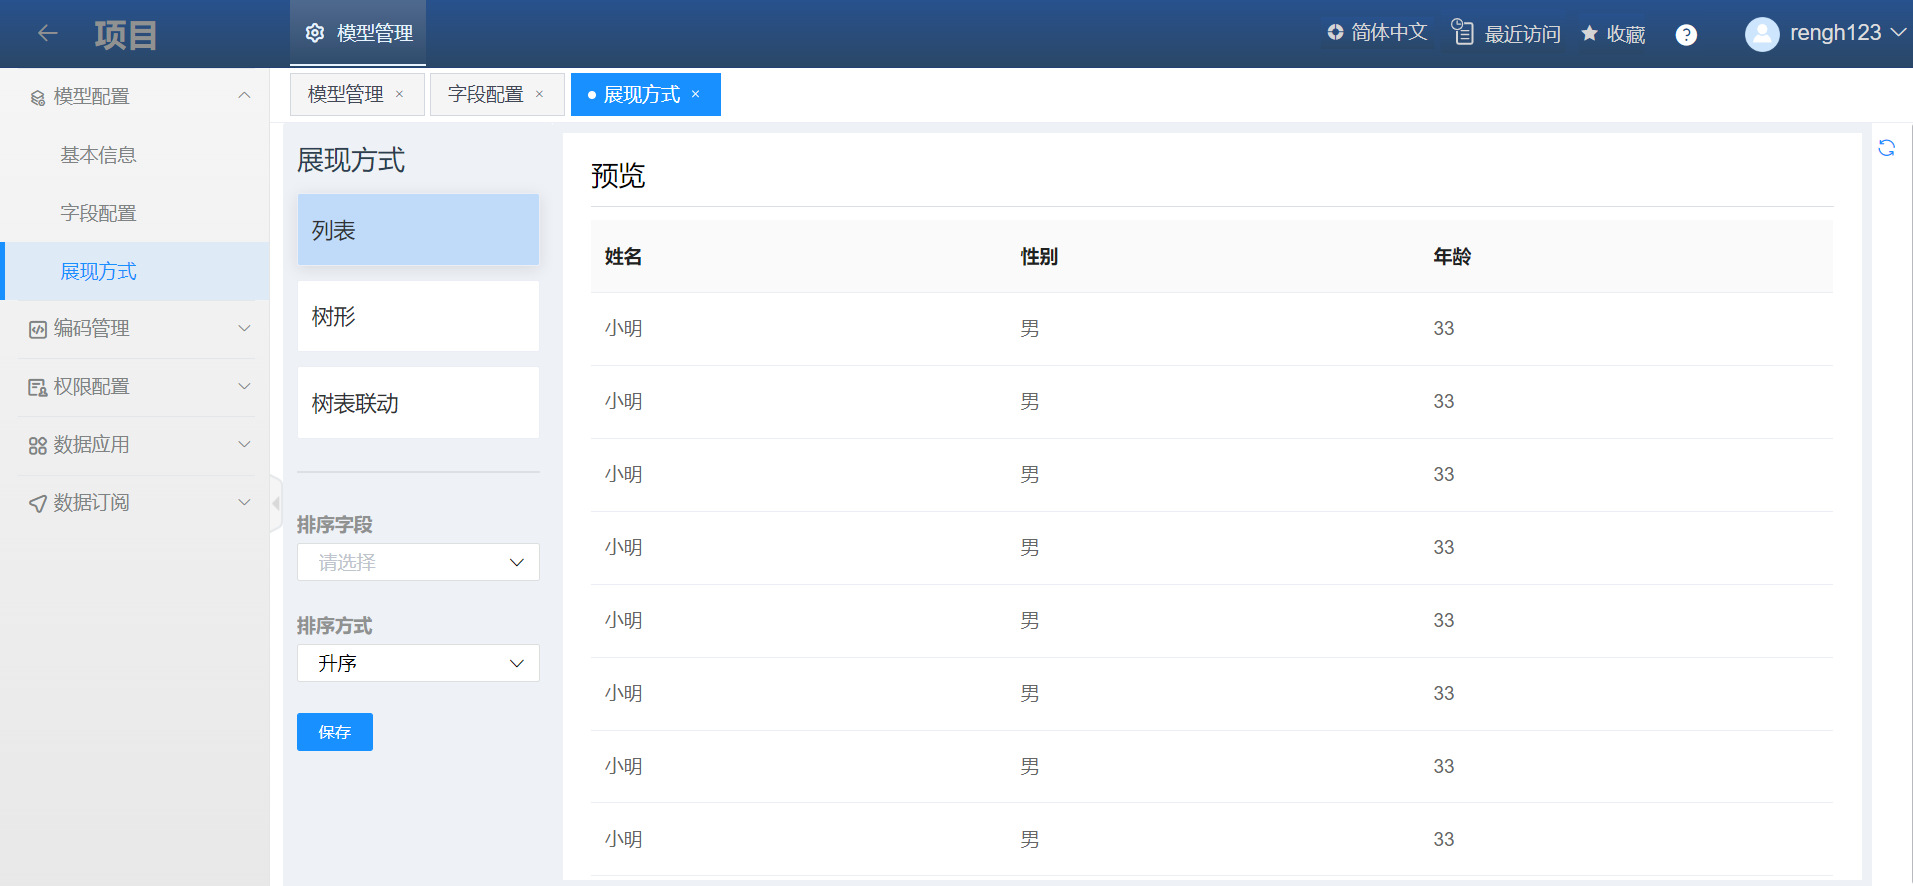Viewport: 1913px width, 886px height.
Task: Open the 排序字段 dropdown
Action: [418, 562]
